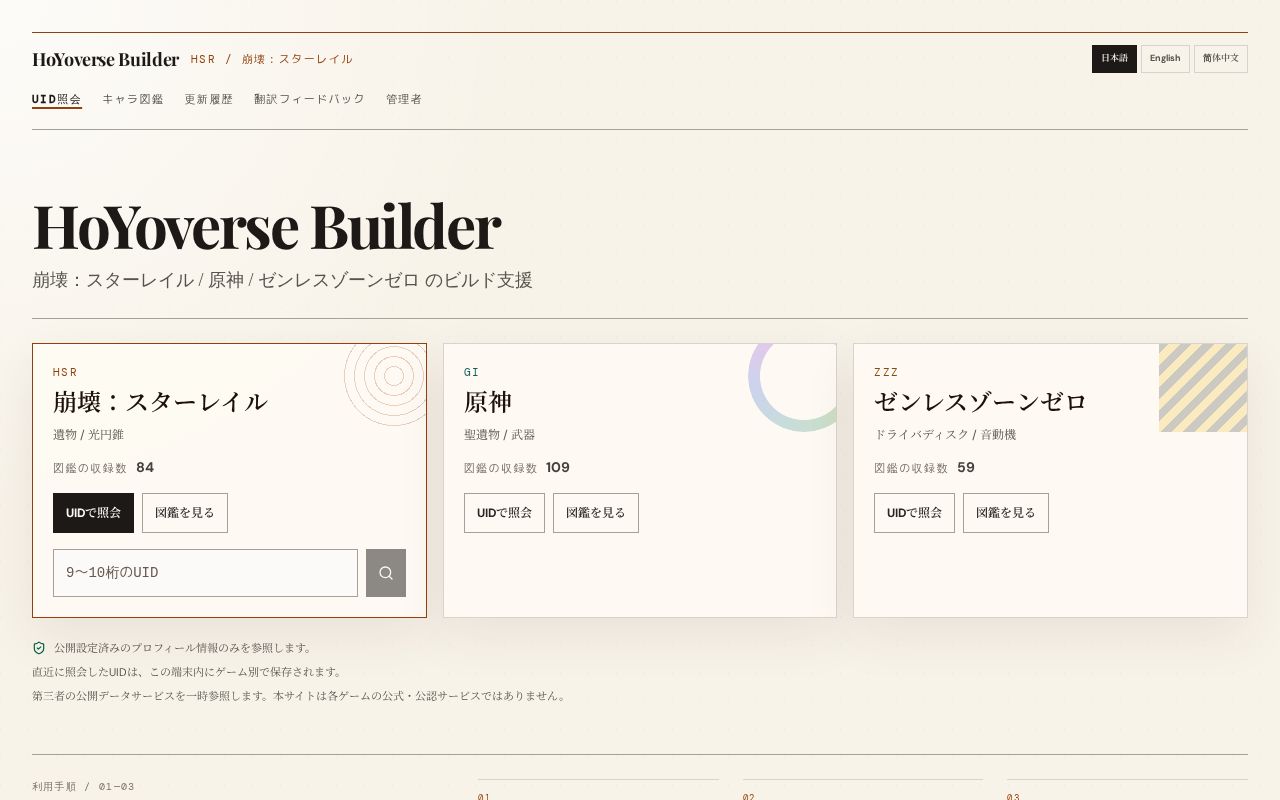
Task: Click the 直近に照会したUID notice line
Action: tap(188, 672)
